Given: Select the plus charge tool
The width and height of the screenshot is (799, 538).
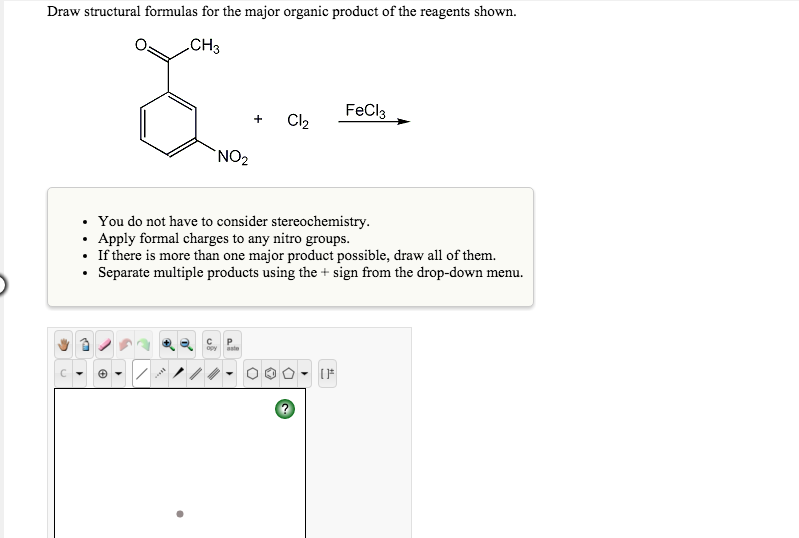Looking at the screenshot, I should pyautogui.click(x=102, y=373).
